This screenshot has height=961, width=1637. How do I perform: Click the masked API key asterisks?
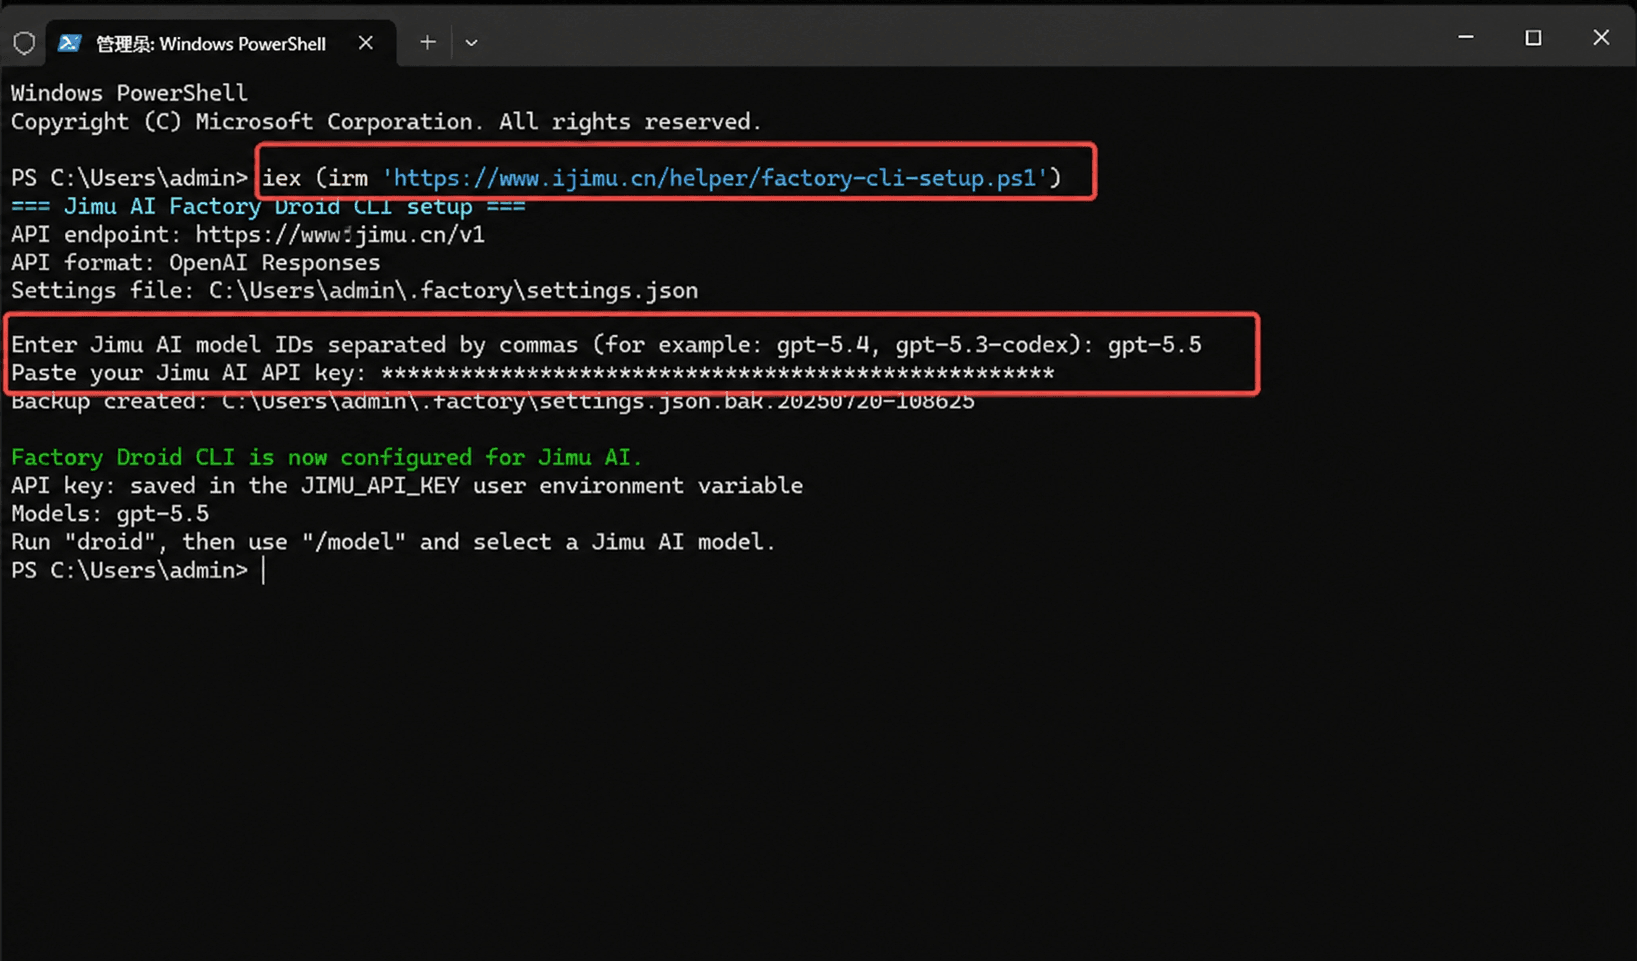(x=717, y=373)
